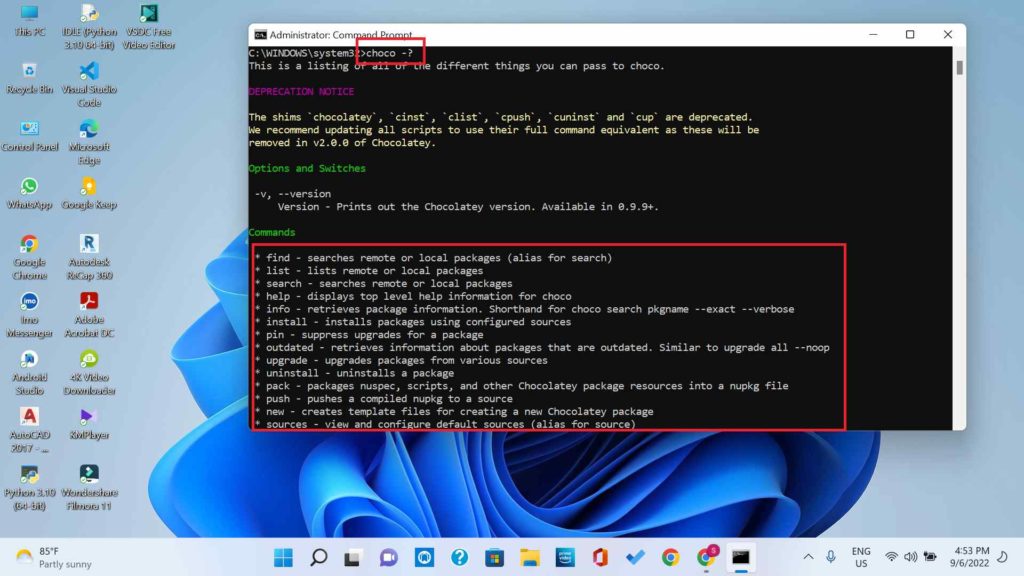This screenshot has width=1024, height=576.
Task: Open the This PC desktop icon
Action: tap(29, 20)
